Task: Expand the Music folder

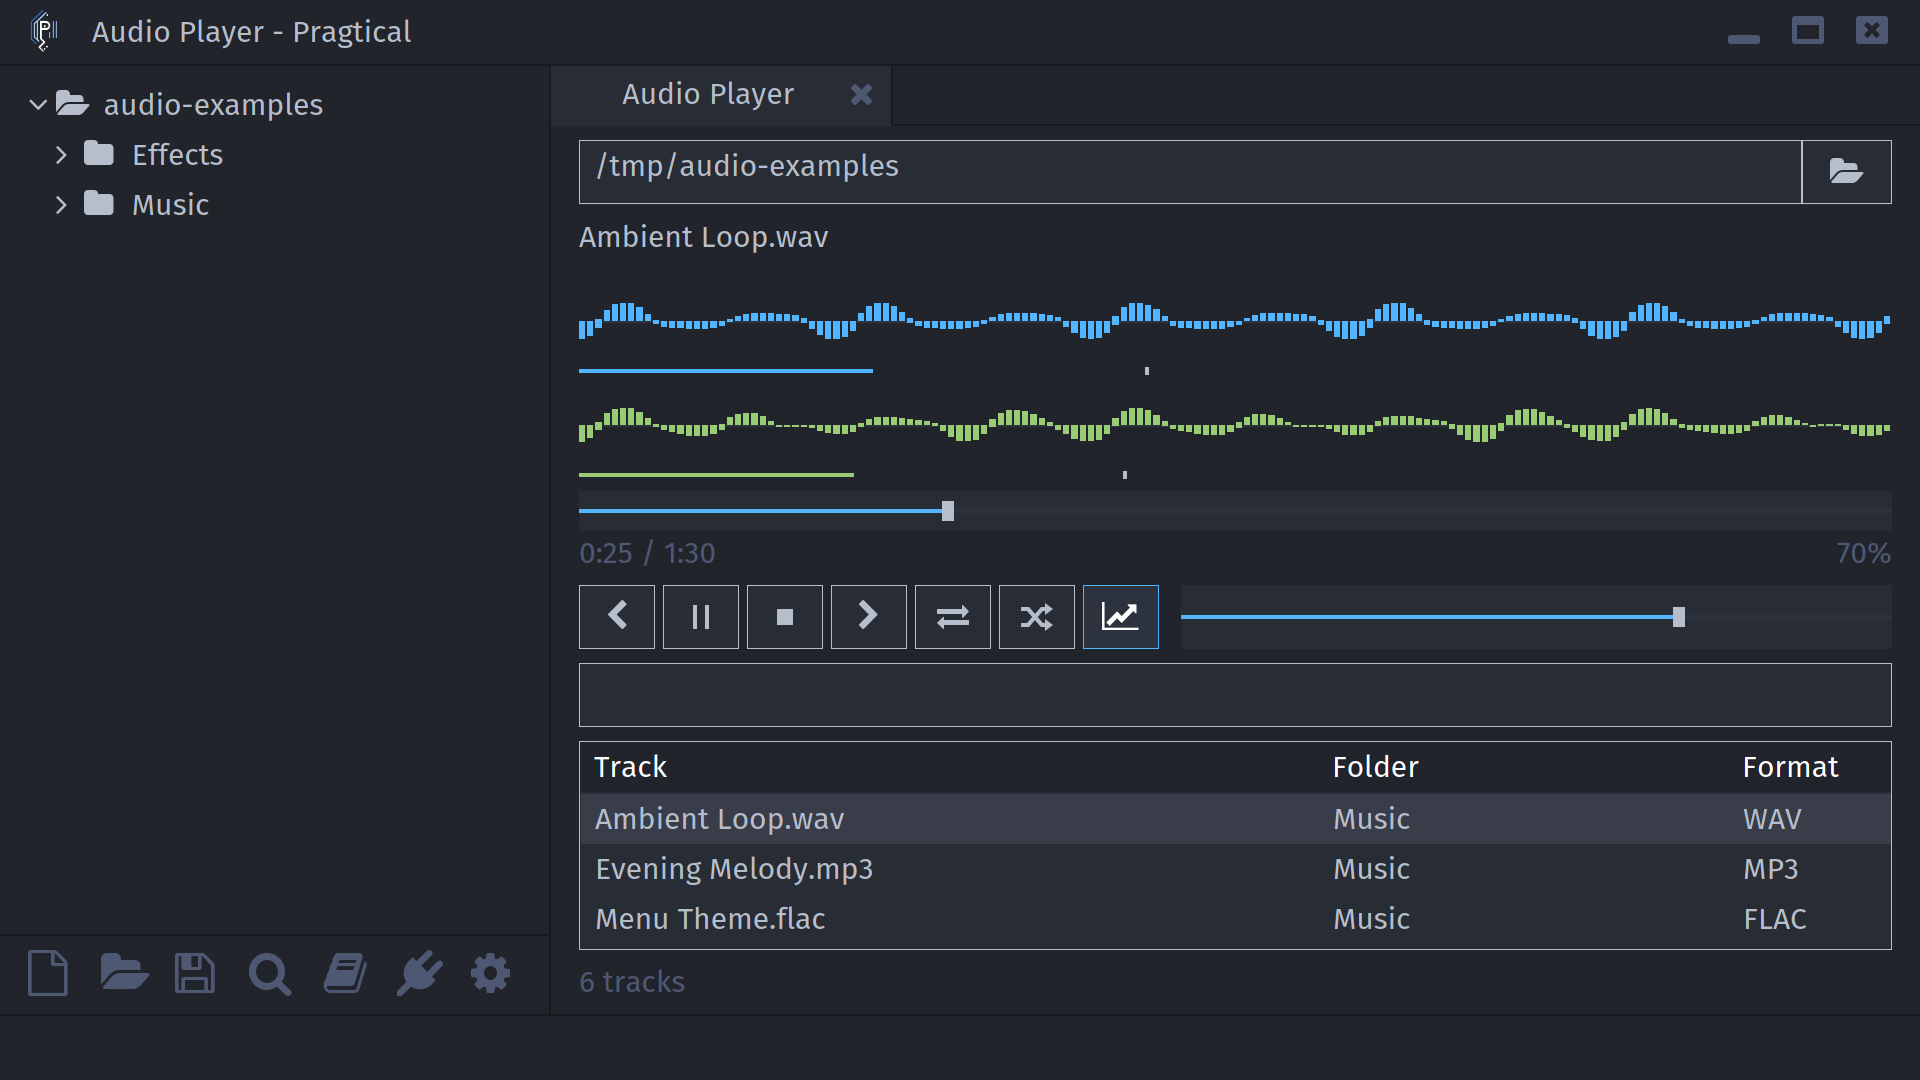Action: (61, 204)
